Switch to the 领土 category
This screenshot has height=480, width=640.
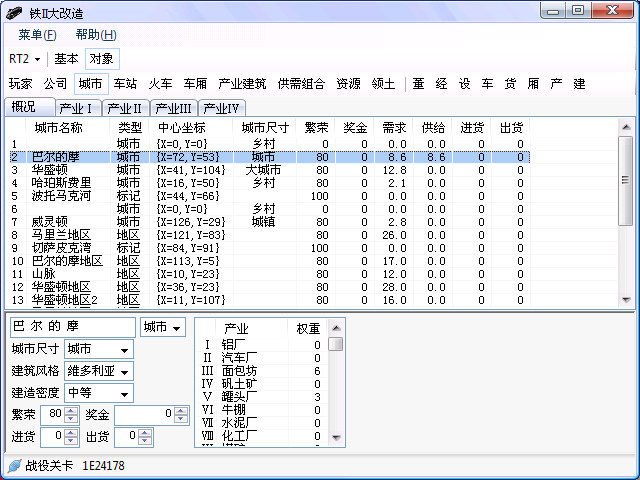[383, 84]
